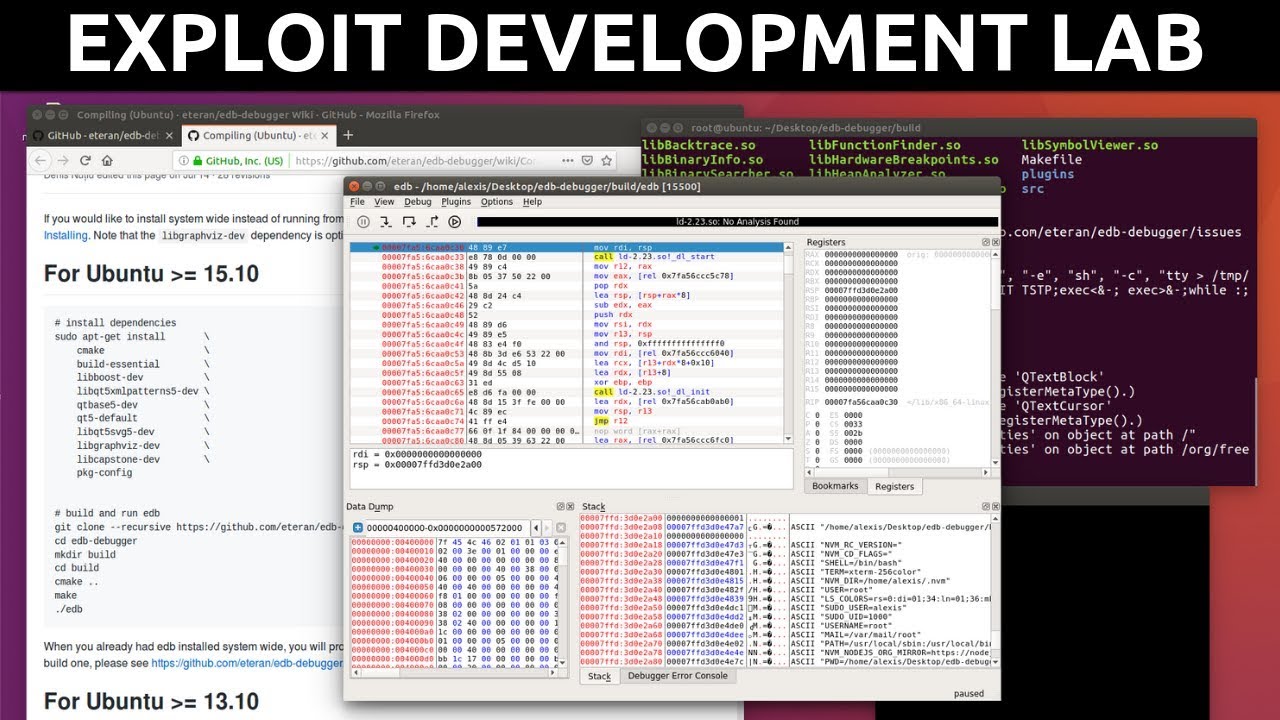Select the 'call ld-2.23.so!_dl_init' instruction row

point(565,392)
